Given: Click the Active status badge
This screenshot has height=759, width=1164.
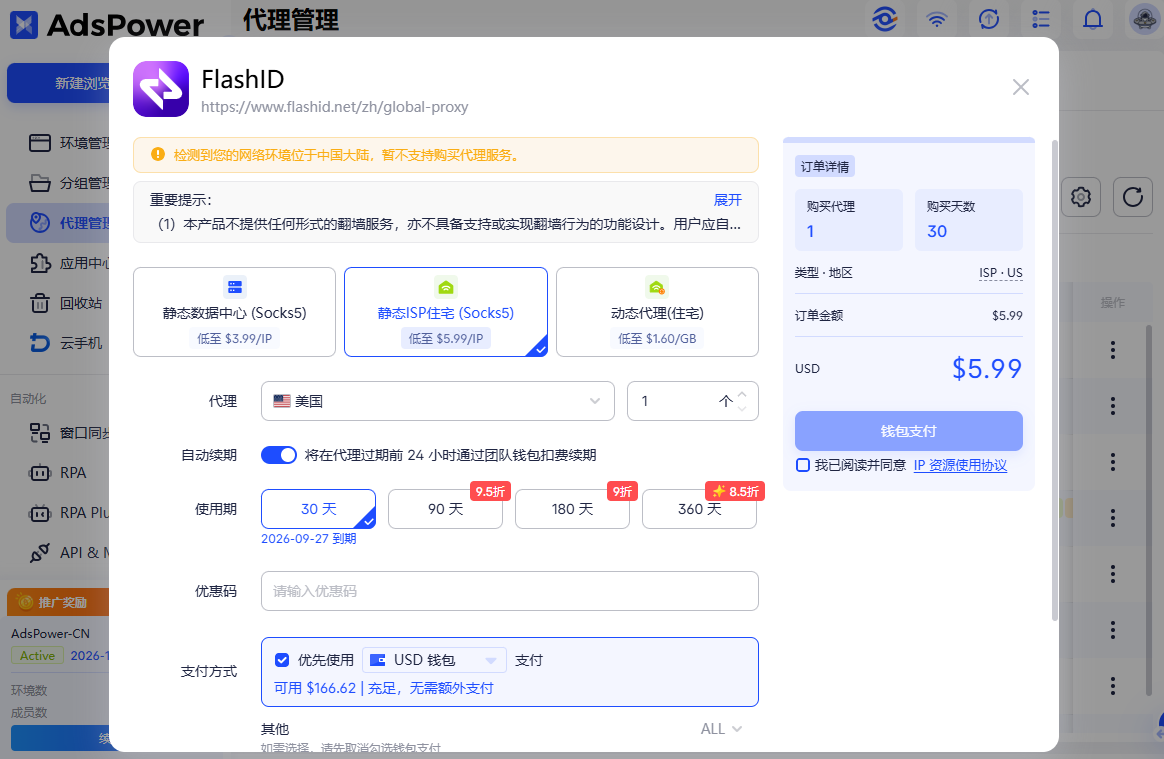Looking at the screenshot, I should point(37,656).
